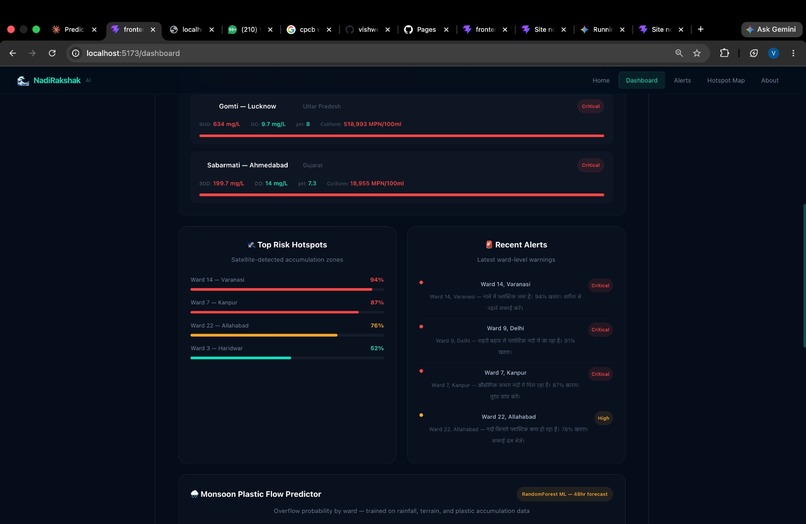This screenshot has height=524, width=806.
Task: Close the Pages GitHub tab
Action: pos(446,30)
